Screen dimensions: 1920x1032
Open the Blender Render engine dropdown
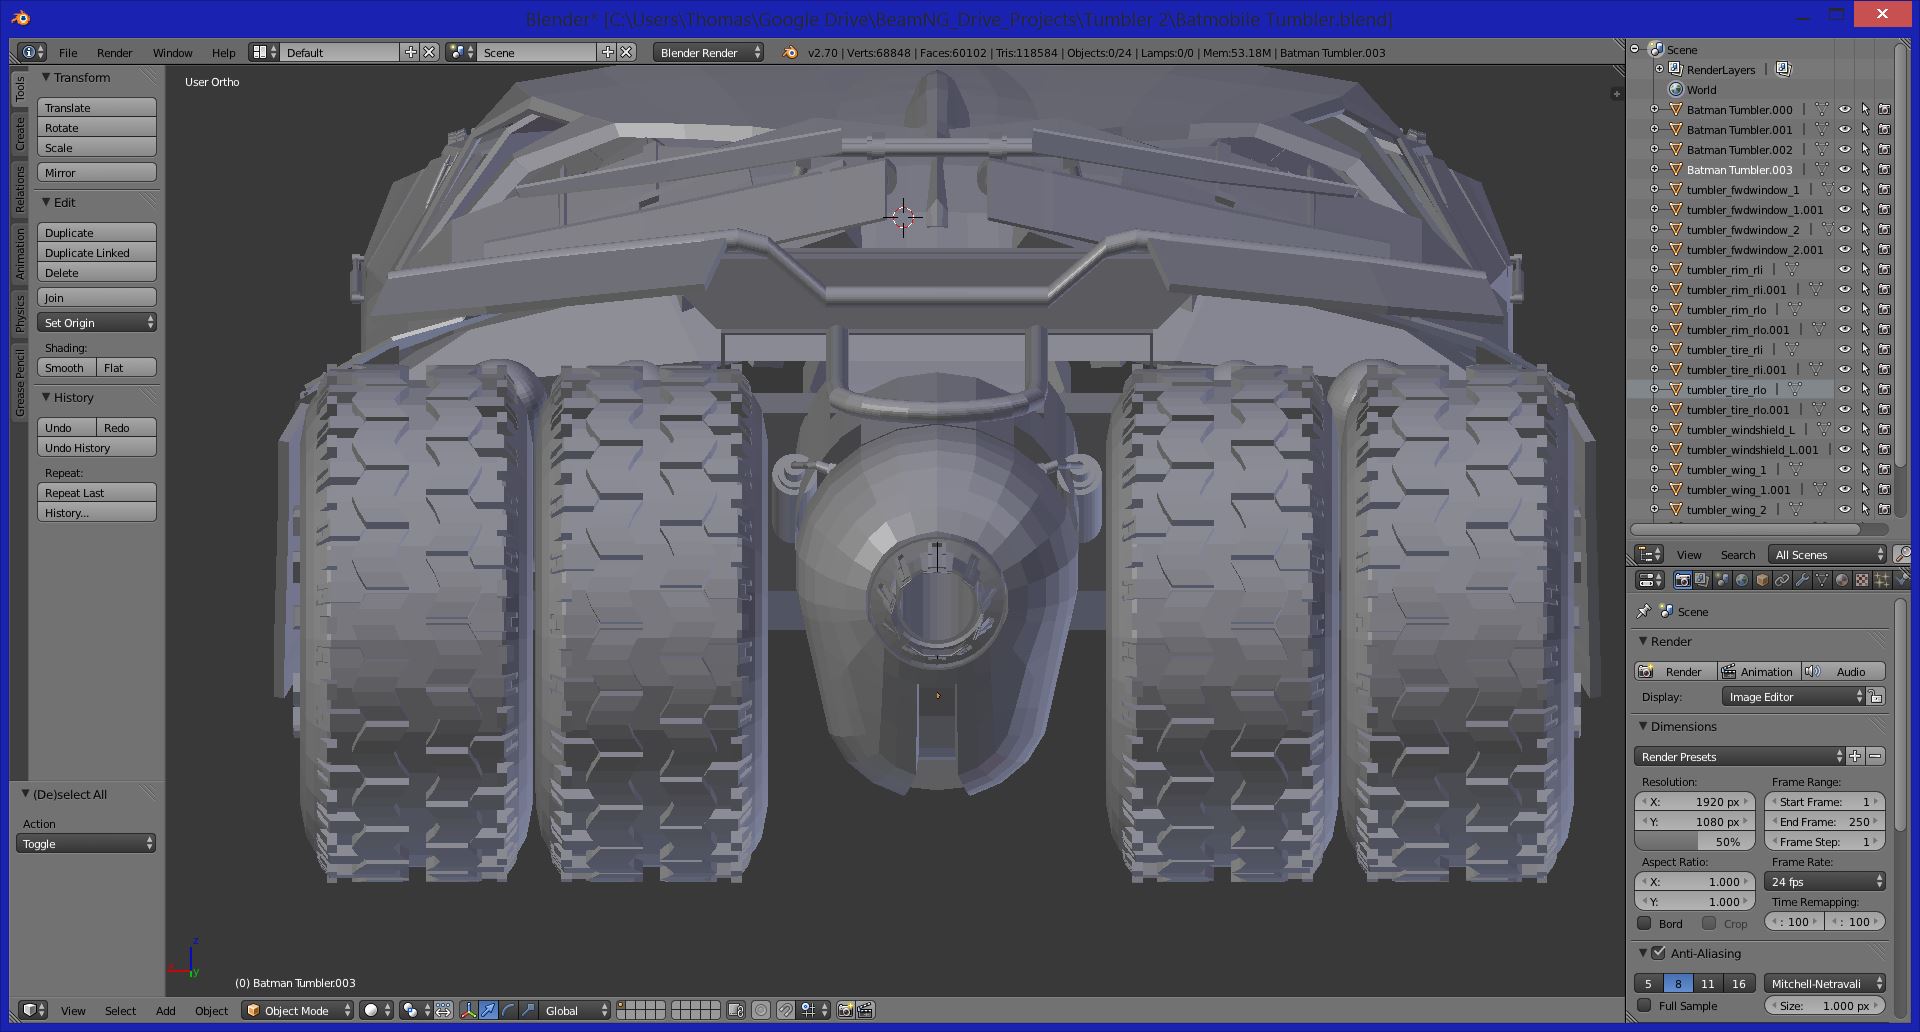tap(708, 52)
